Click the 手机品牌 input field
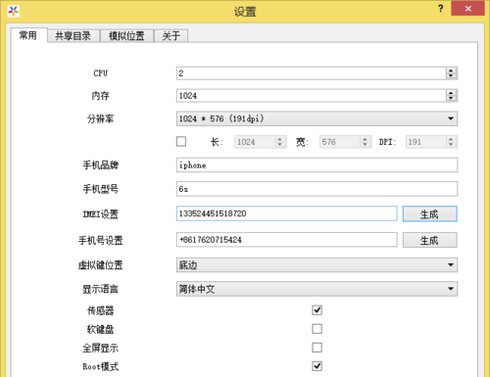The image size is (490, 377). point(317,165)
